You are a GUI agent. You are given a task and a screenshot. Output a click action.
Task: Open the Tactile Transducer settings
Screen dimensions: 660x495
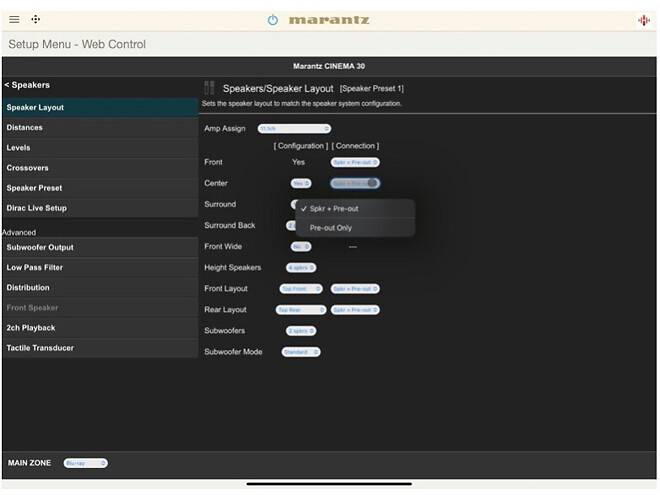(x=40, y=348)
